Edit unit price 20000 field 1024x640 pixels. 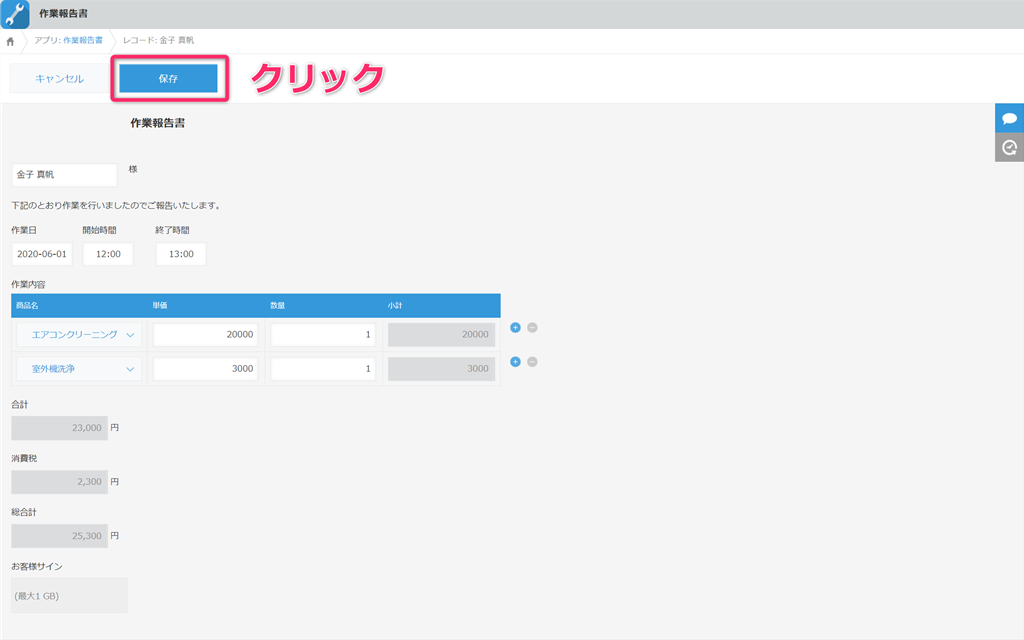coord(205,334)
